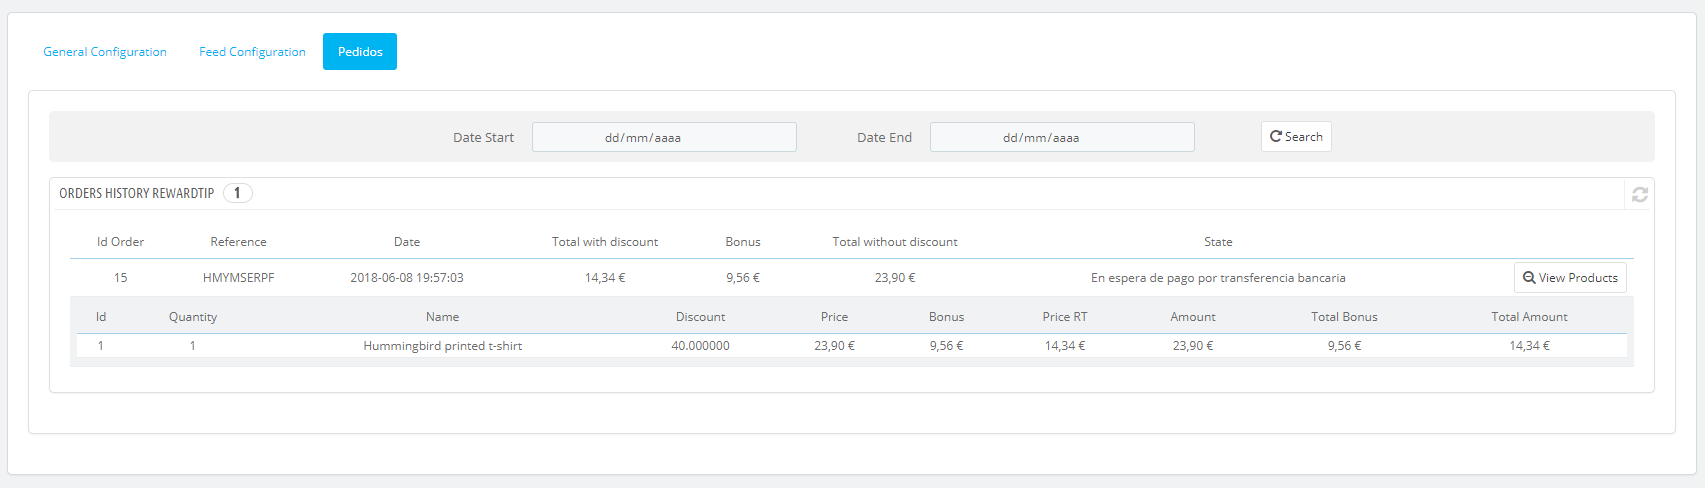This screenshot has width=1705, height=488.
Task: Click the Total Bonus column header
Action: click(1344, 317)
